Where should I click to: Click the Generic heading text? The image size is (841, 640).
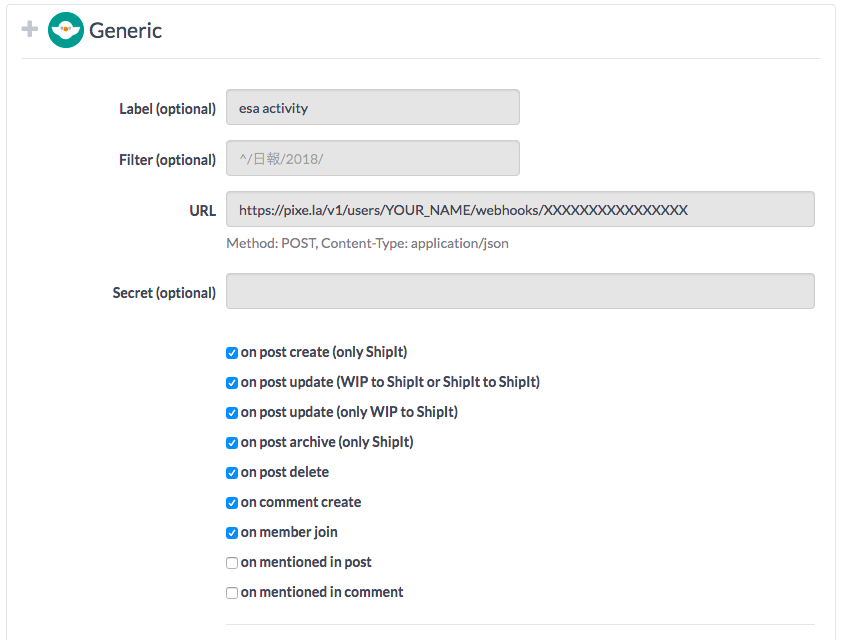pos(125,30)
